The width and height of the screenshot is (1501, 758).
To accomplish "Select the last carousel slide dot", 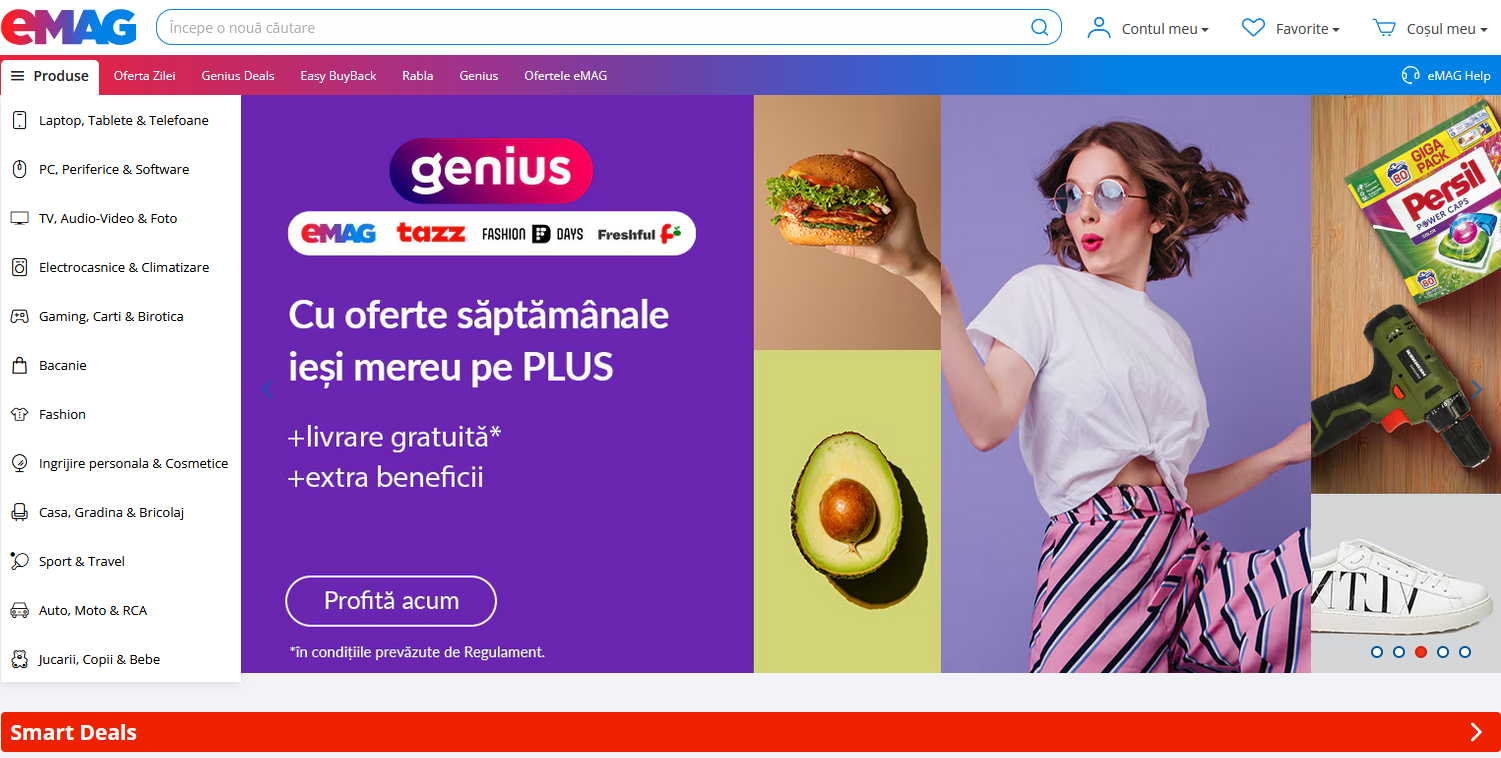I will (x=1465, y=652).
